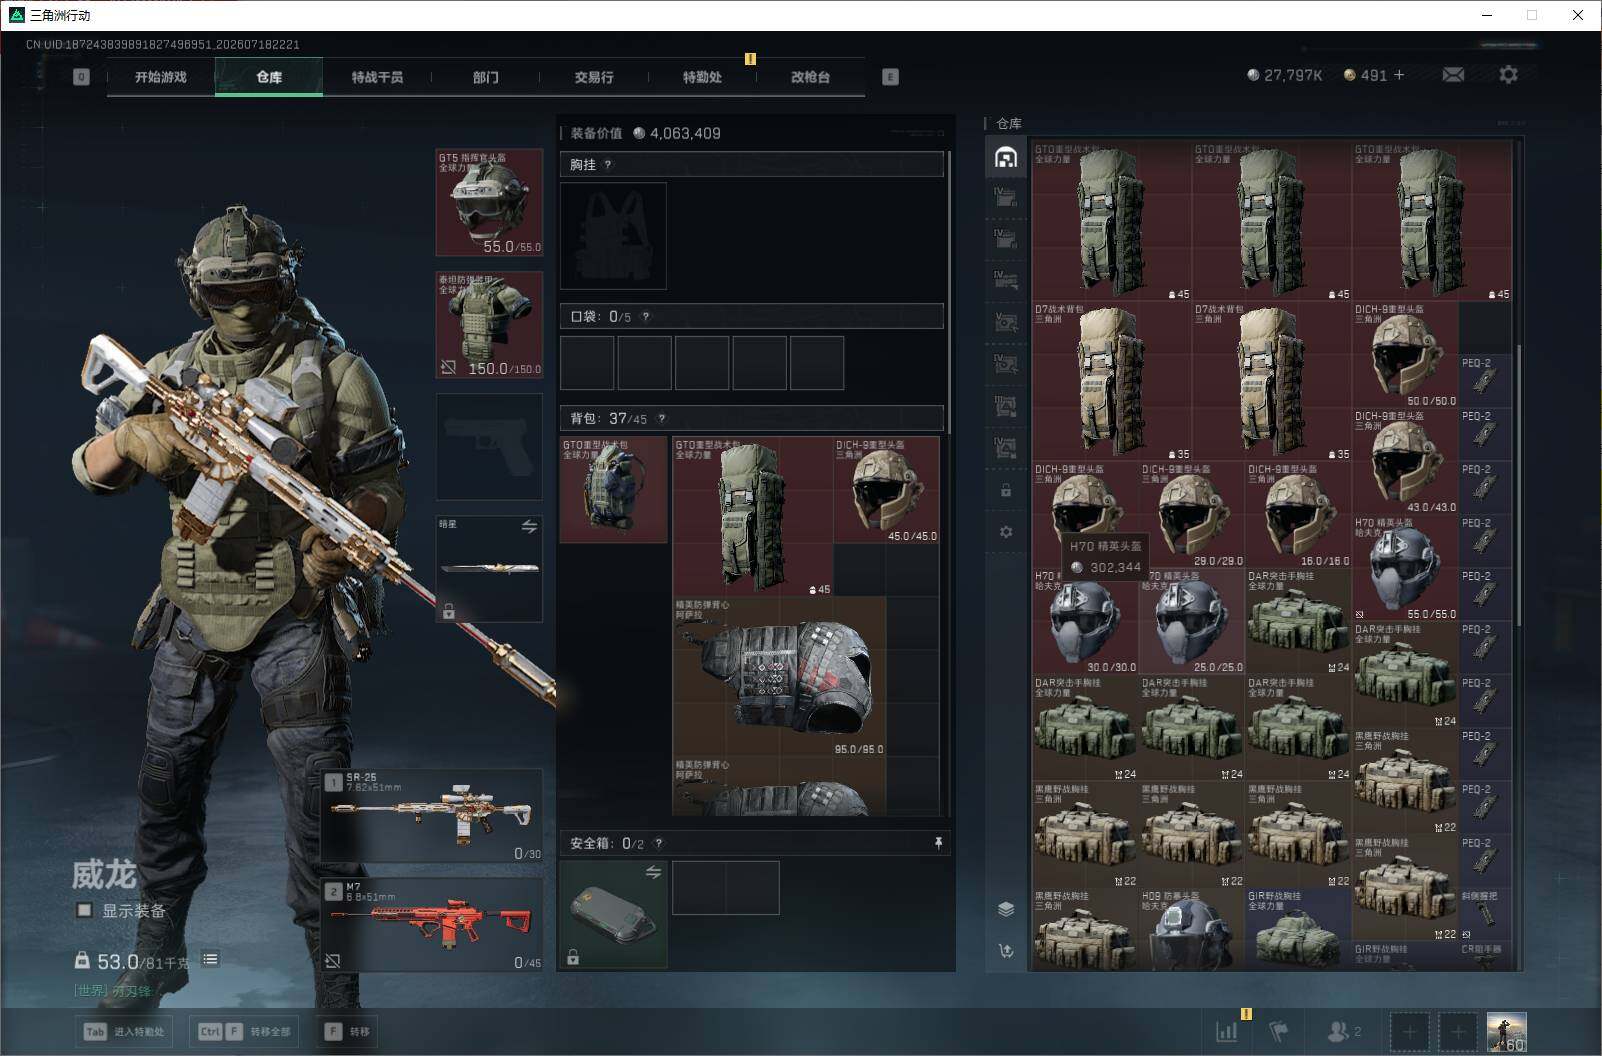This screenshot has height=1056, width=1602.
Task: Swap the safe box via arrows icon
Action: (653, 872)
